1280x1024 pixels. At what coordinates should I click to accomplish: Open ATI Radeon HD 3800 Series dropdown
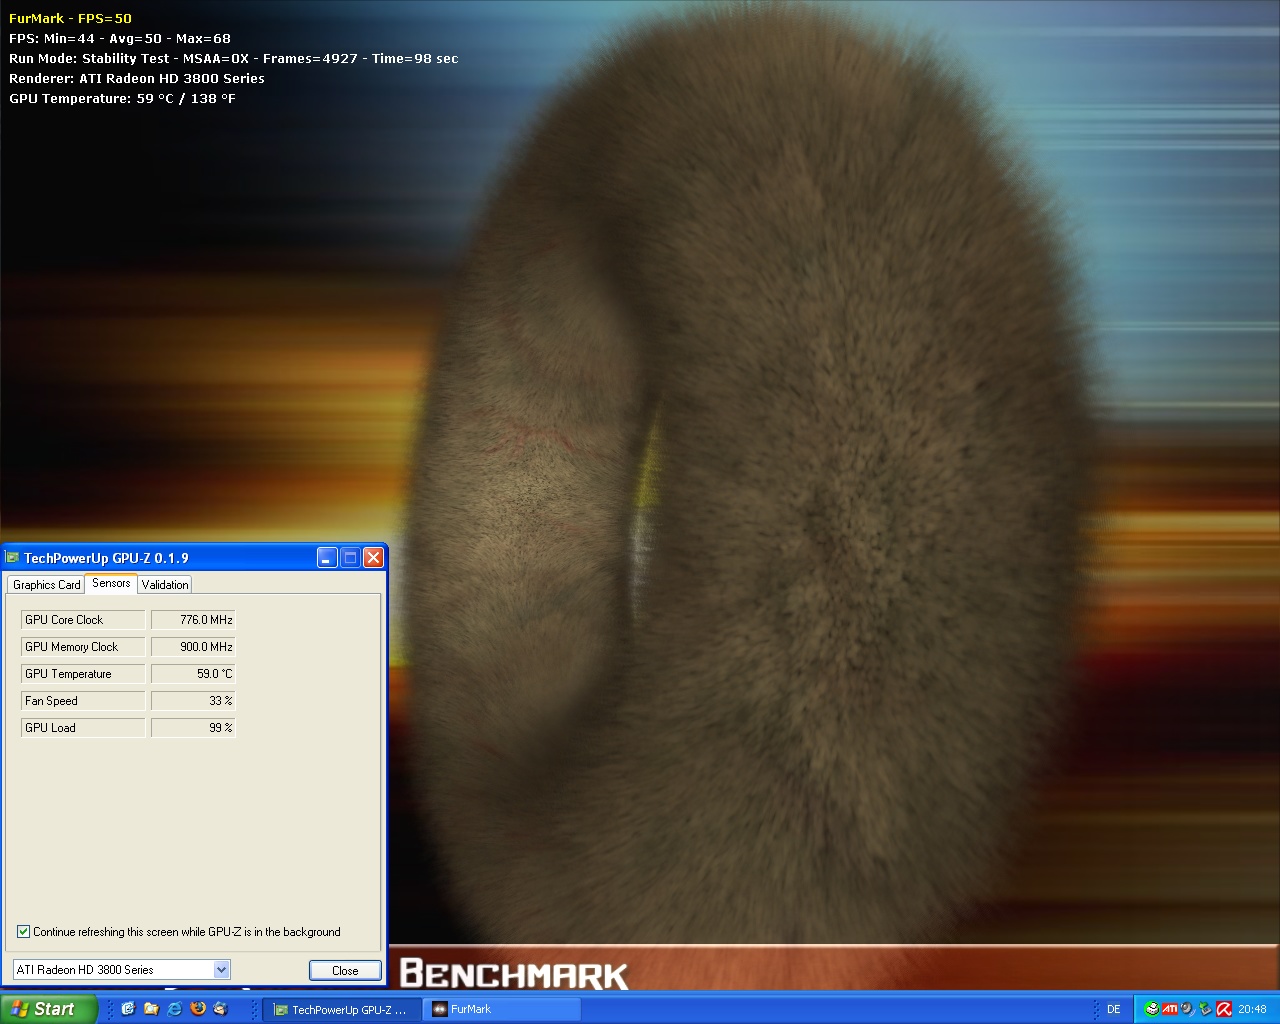[x=122, y=969]
